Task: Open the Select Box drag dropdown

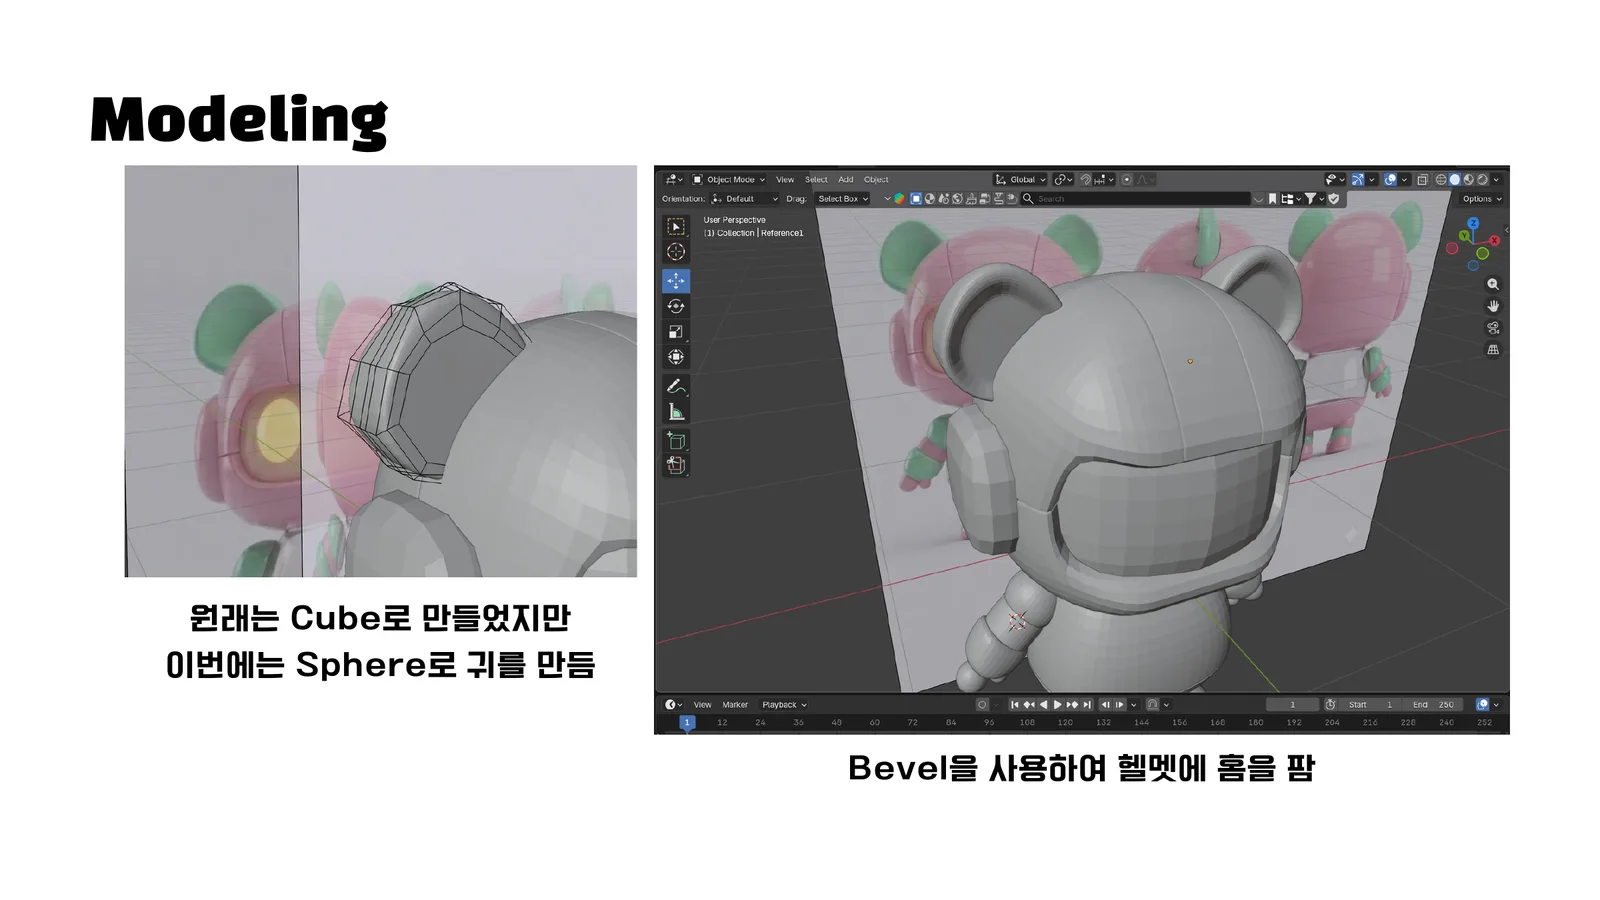Action: point(843,199)
